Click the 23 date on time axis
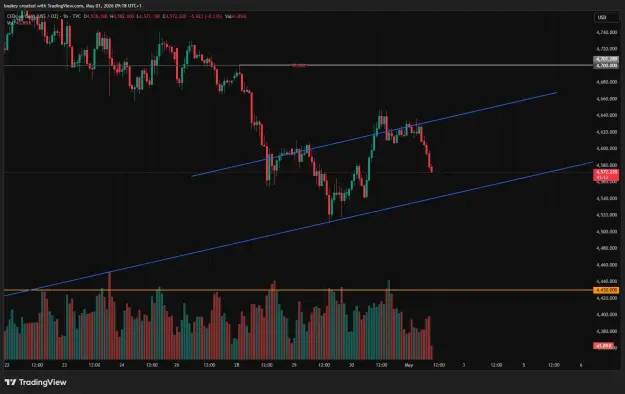 (64, 365)
